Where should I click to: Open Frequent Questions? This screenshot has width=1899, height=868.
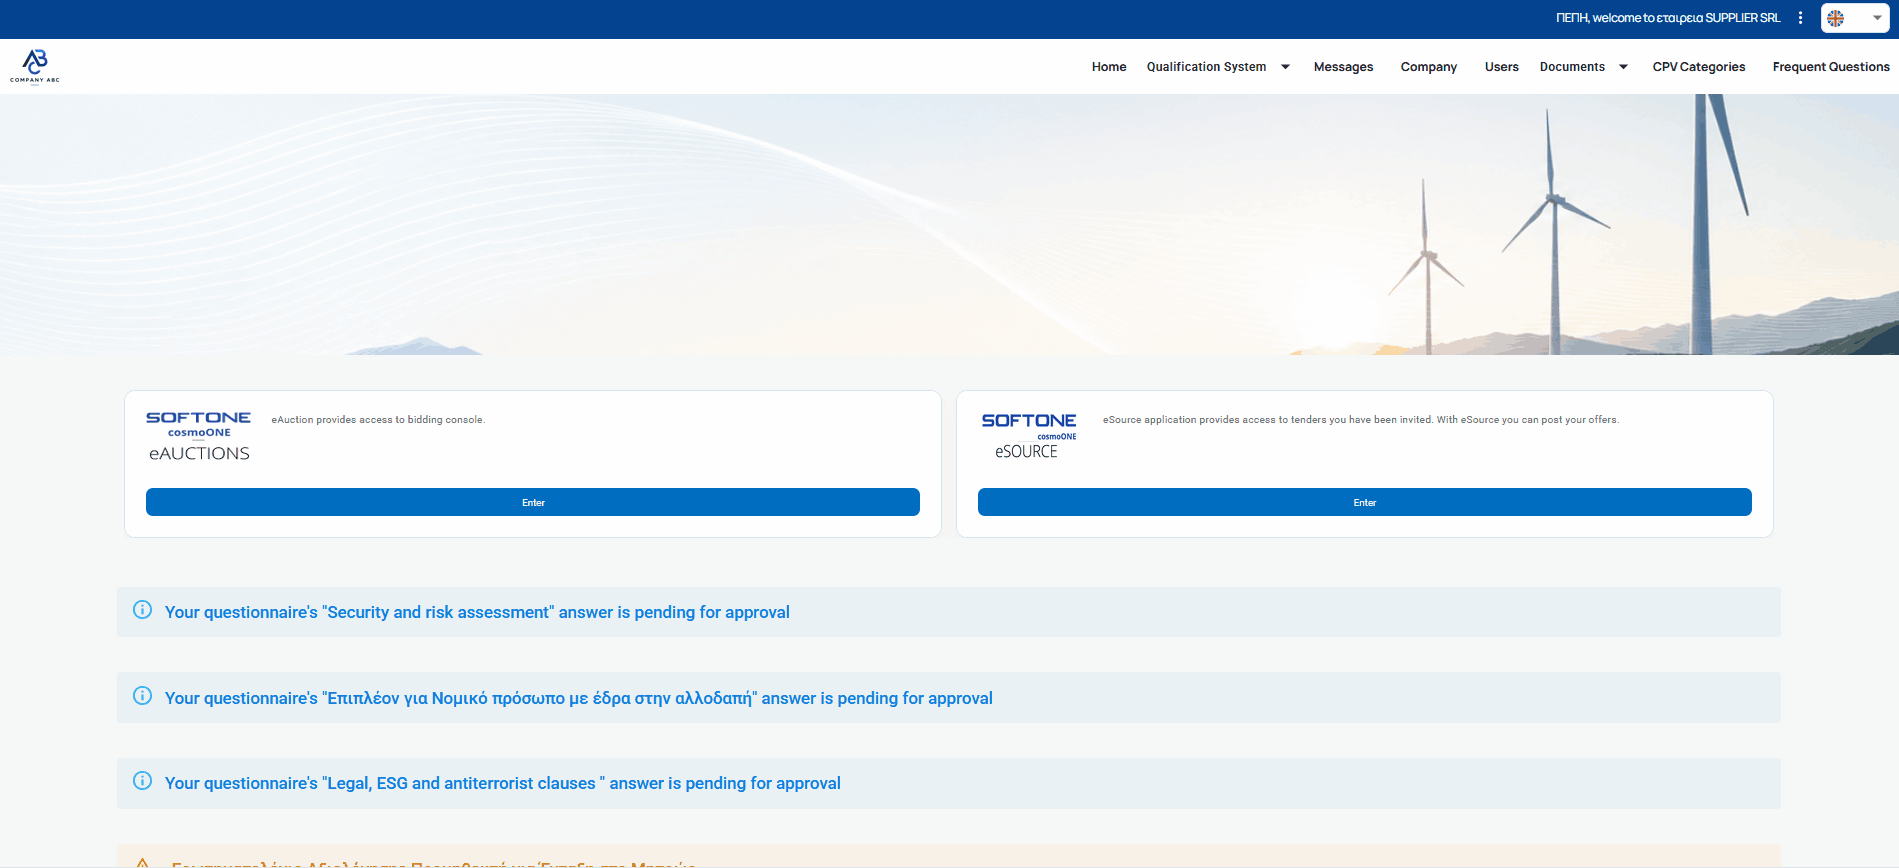(x=1831, y=67)
